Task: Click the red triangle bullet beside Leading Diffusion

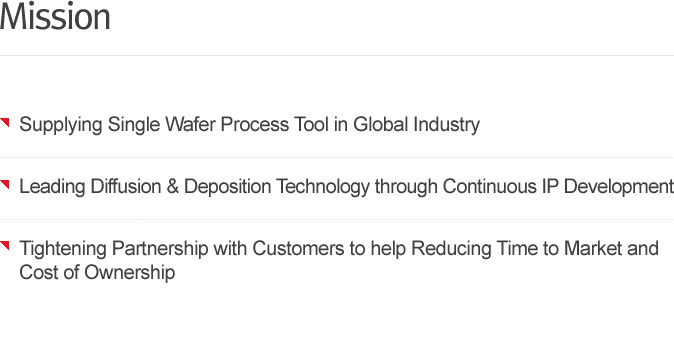Action: (5, 184)
